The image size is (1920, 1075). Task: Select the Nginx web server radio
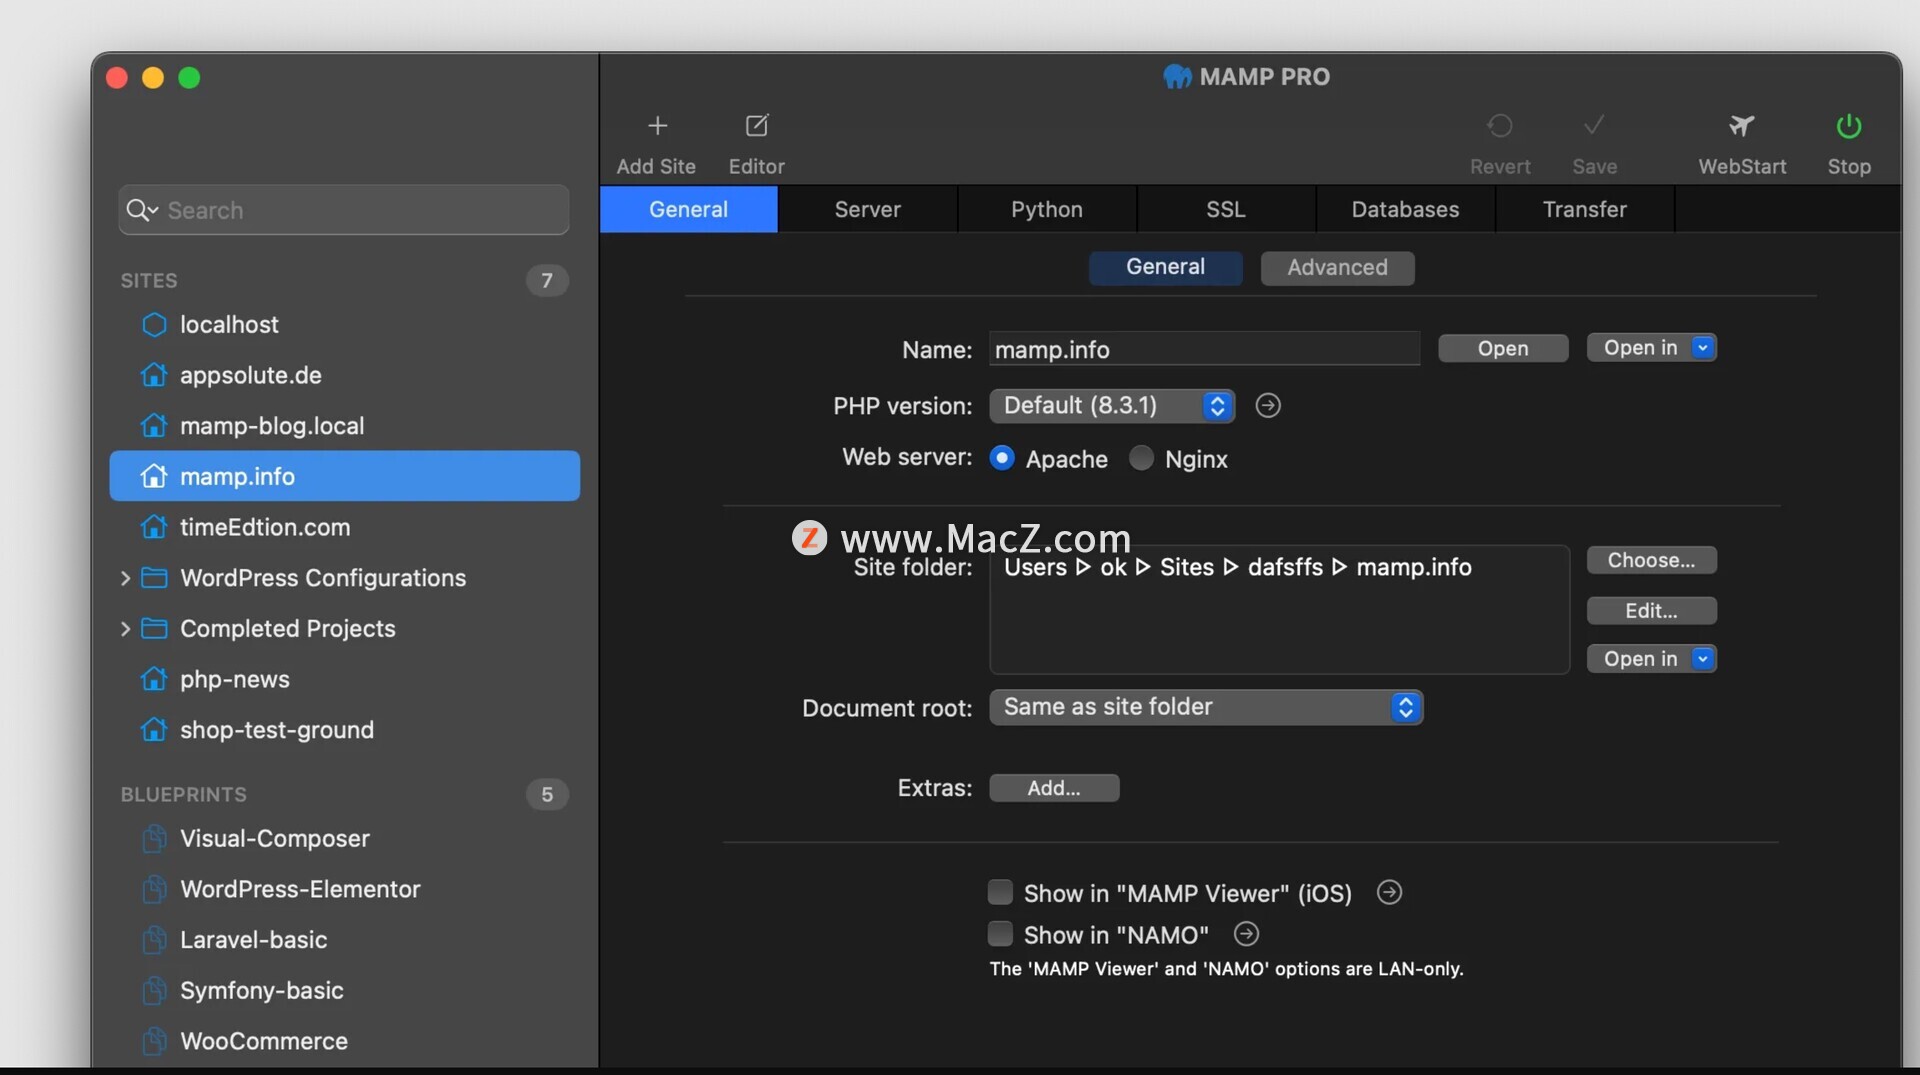click(x=1141, y=458)
